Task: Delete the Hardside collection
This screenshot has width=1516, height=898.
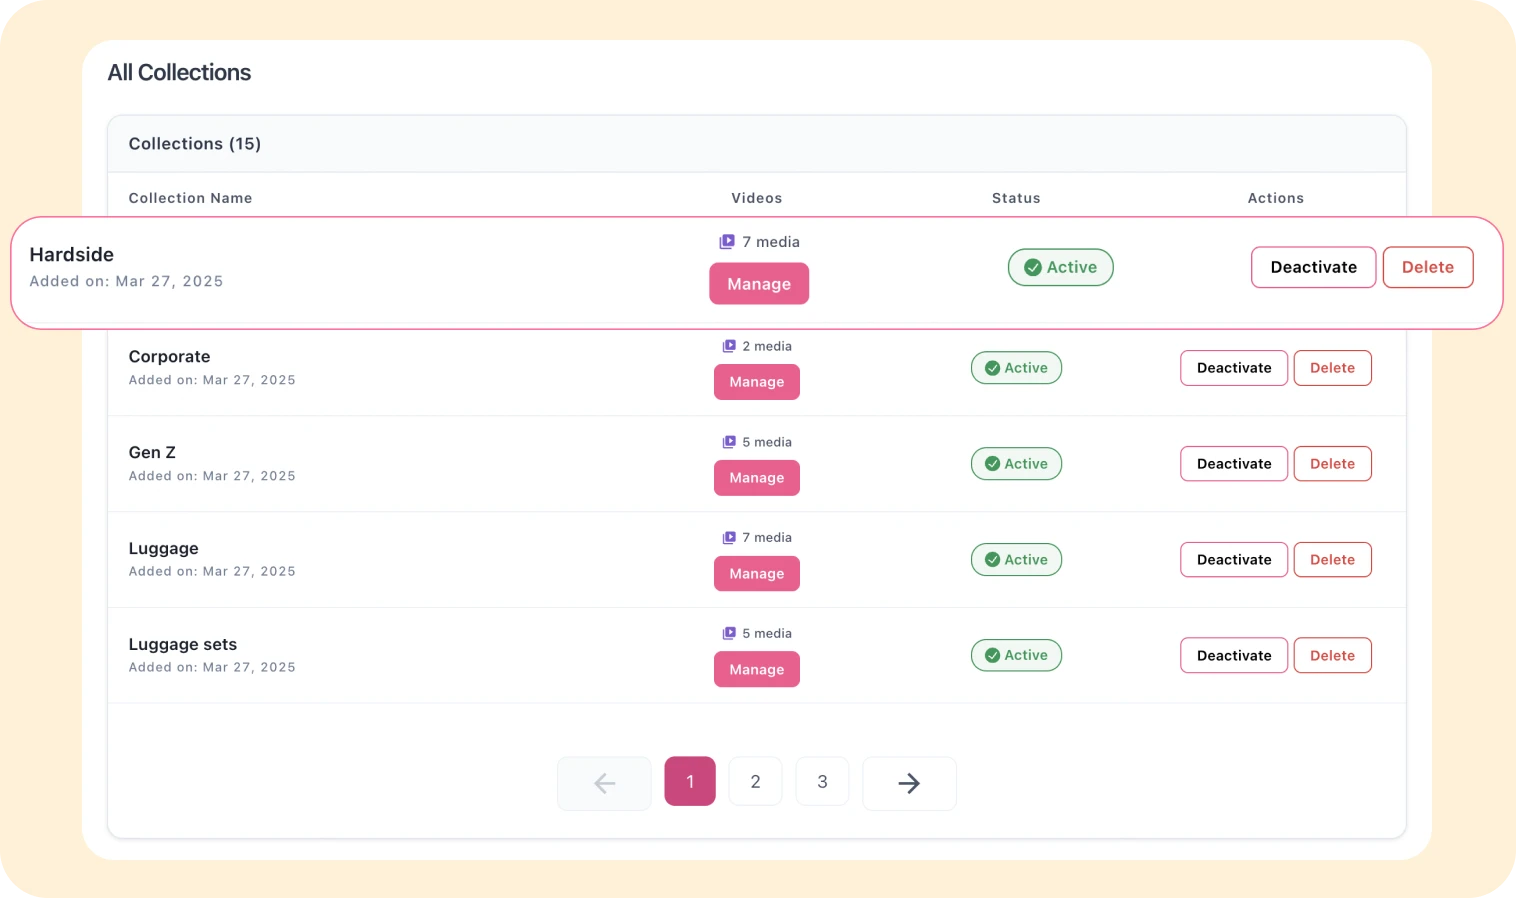Action: coord(1427,267)
